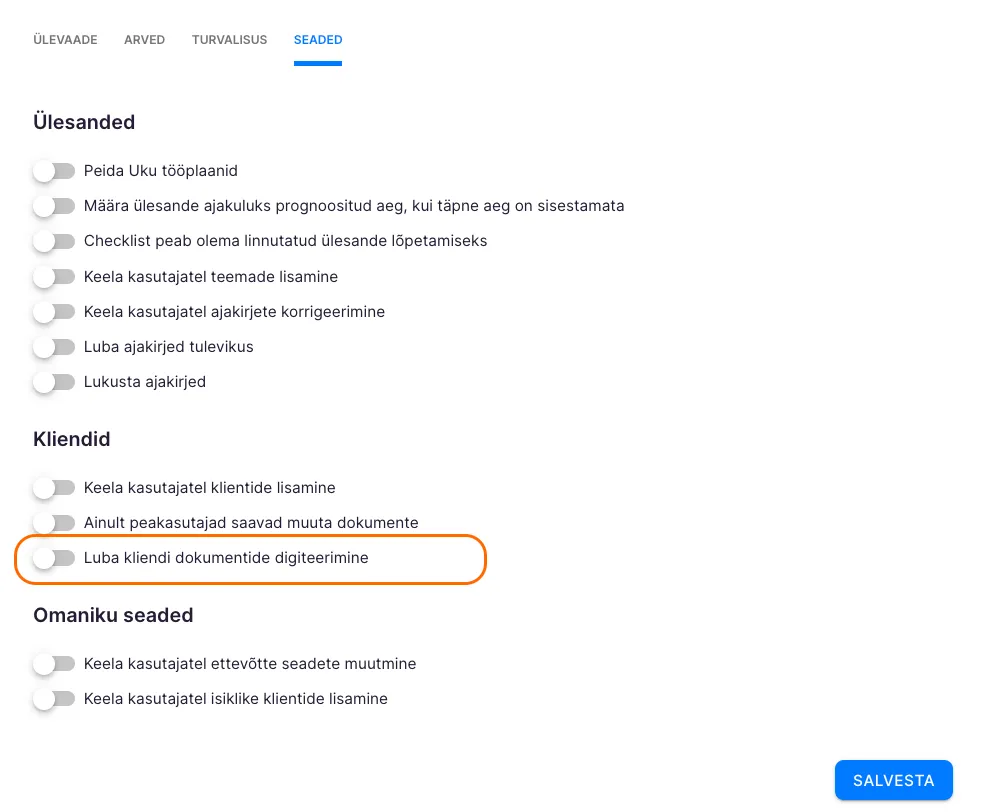Turn on Luba kliendi dokumentide digiteerimine
The width and height of the screenshot is (990, 812).
tap(54, 558)
